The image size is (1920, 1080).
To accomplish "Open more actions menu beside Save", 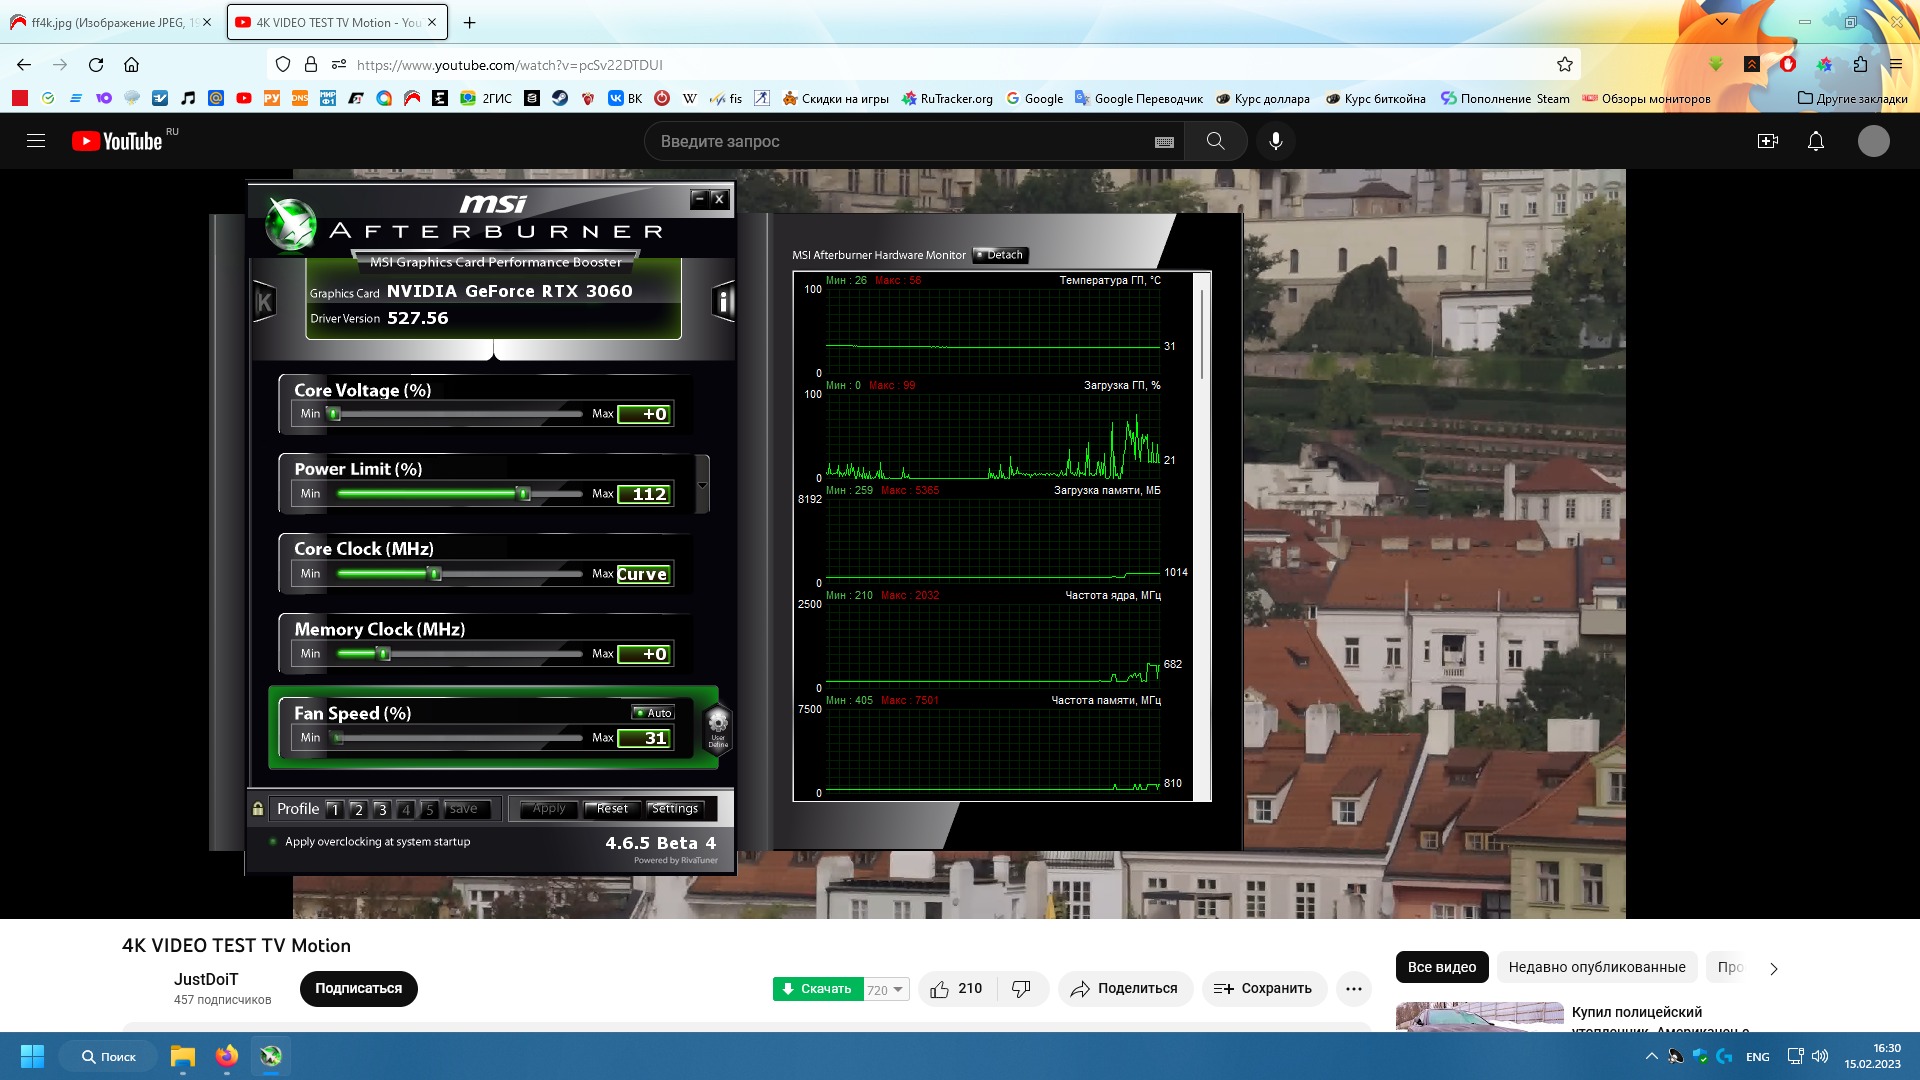I will pos(1353,989).
